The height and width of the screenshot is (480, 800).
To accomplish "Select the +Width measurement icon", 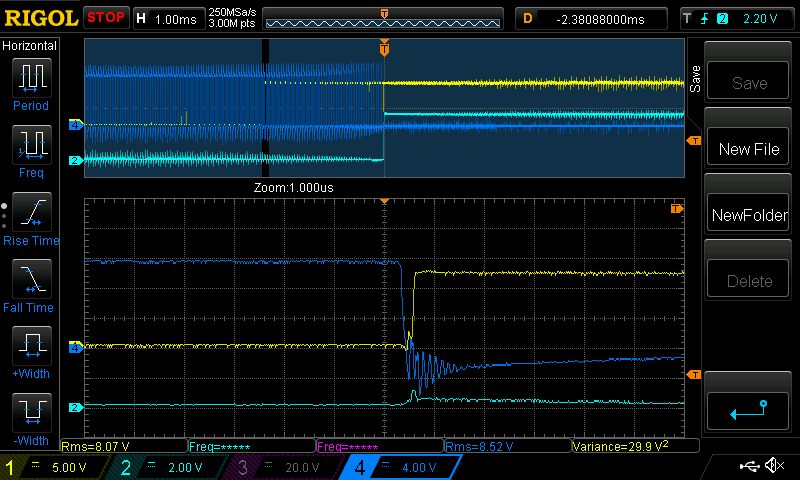I will pyautogui.click(x=30, y=346).
